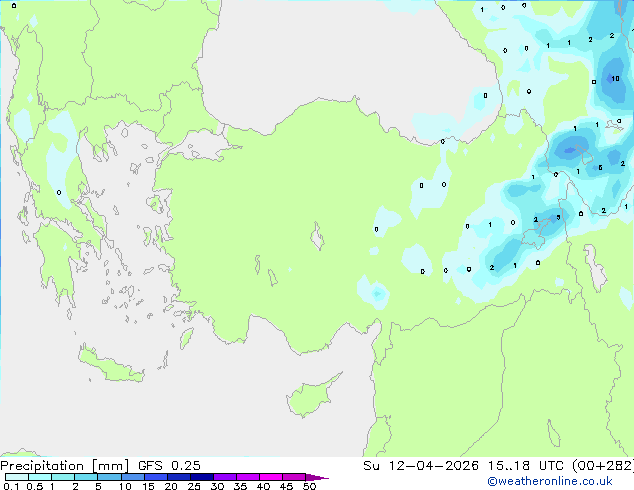Click the '25' legend scale label

click(194, 486)
